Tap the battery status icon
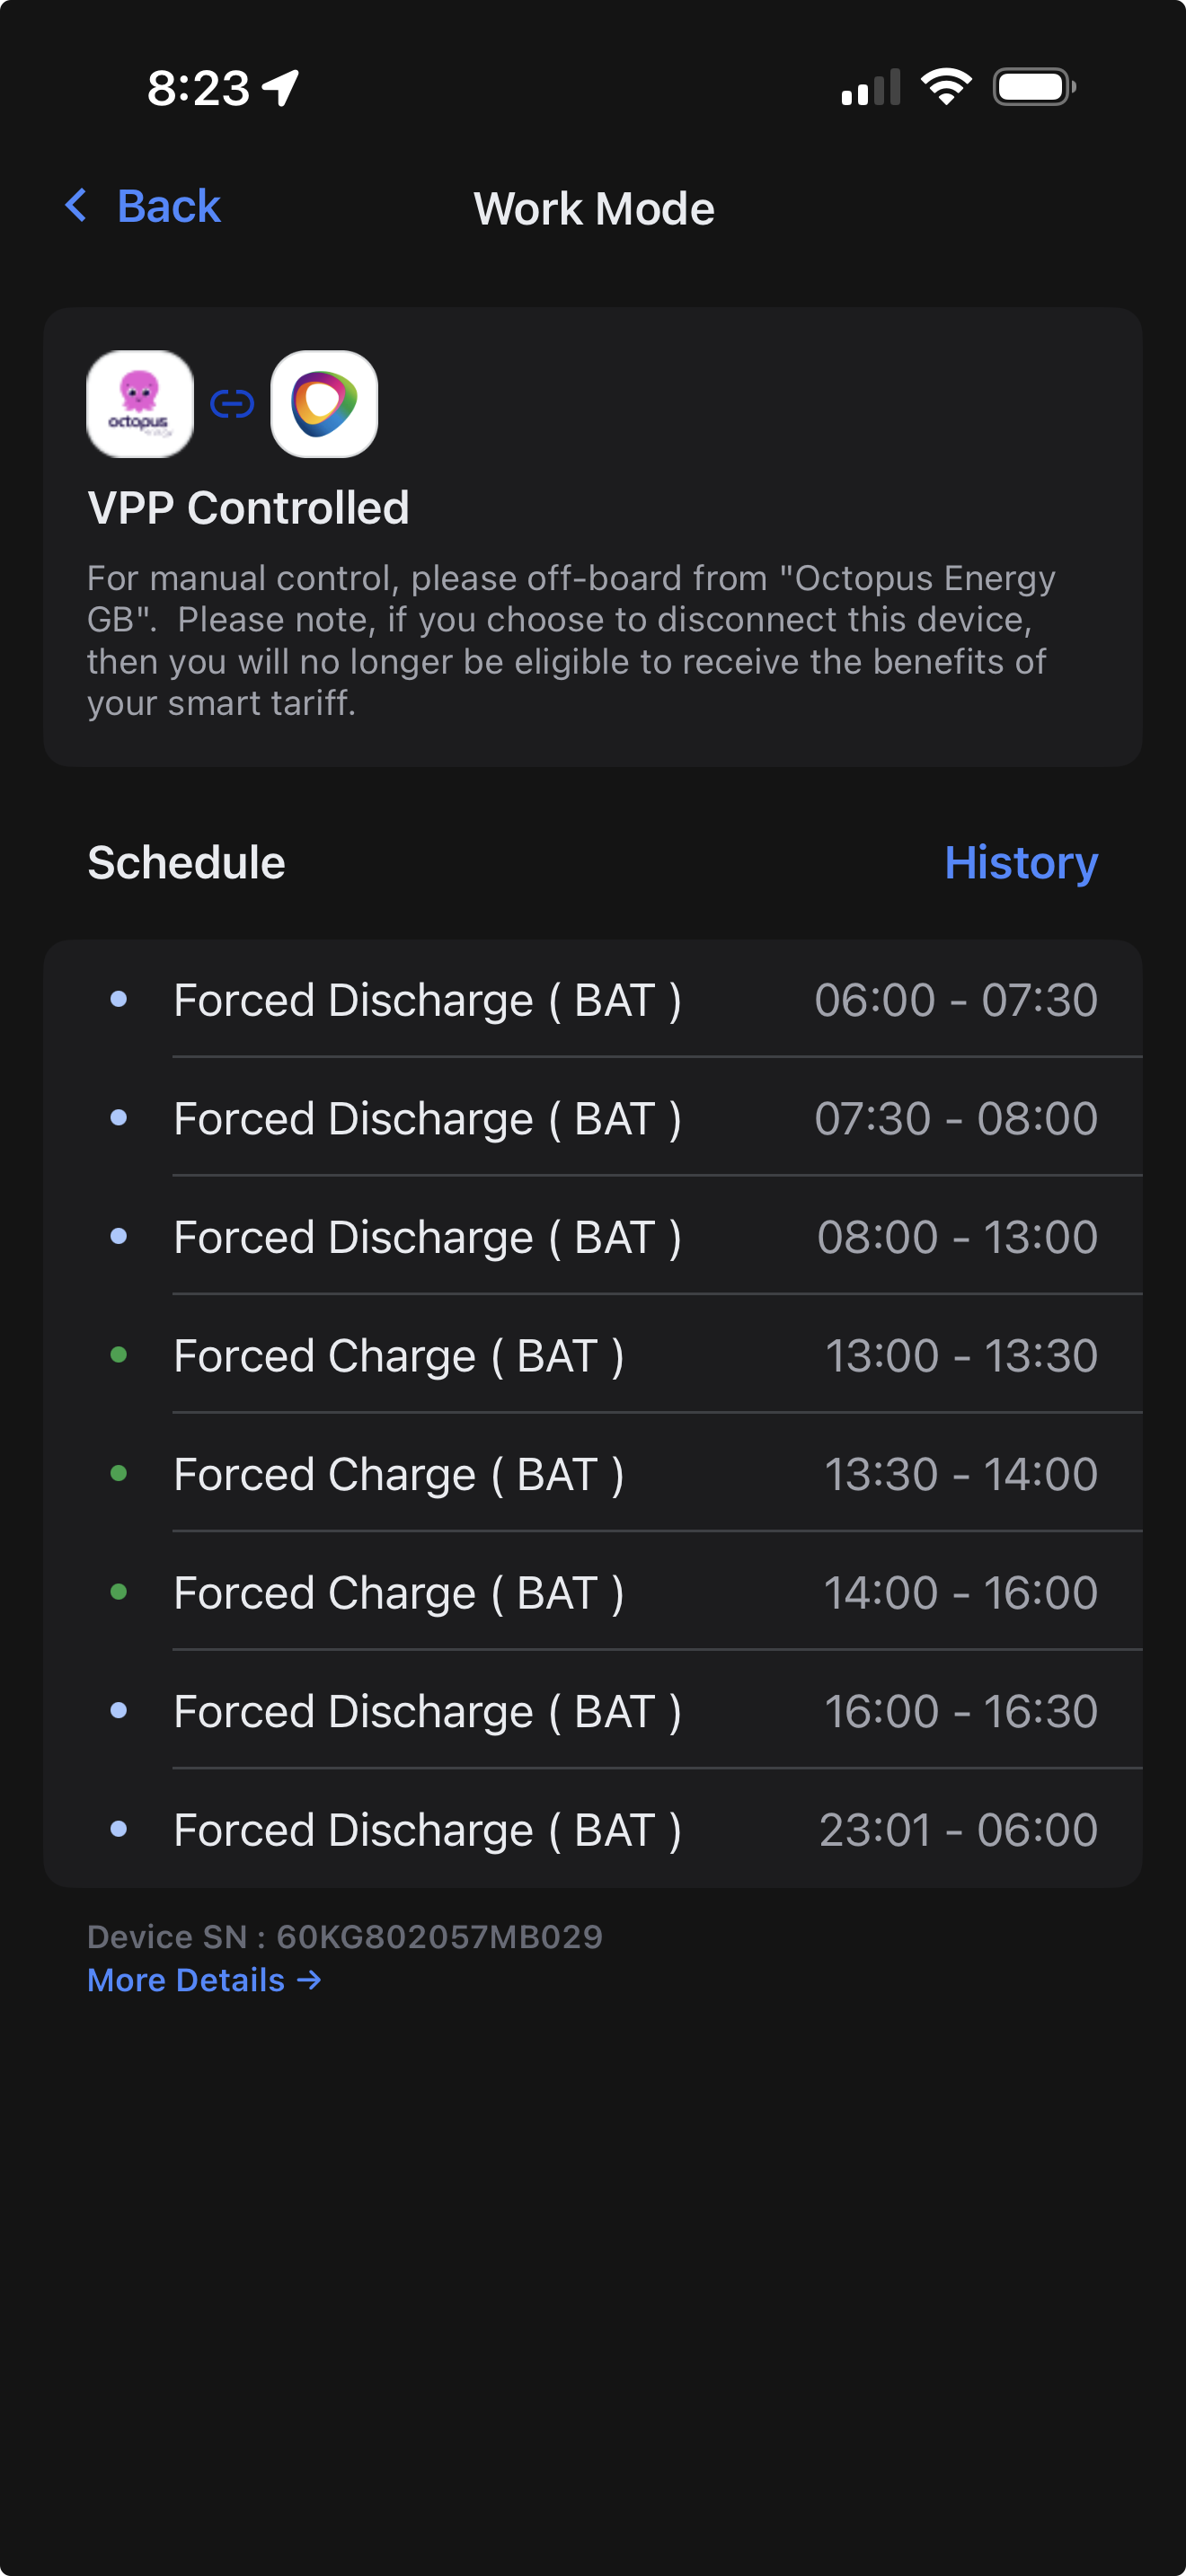 tap(1034, 87)
